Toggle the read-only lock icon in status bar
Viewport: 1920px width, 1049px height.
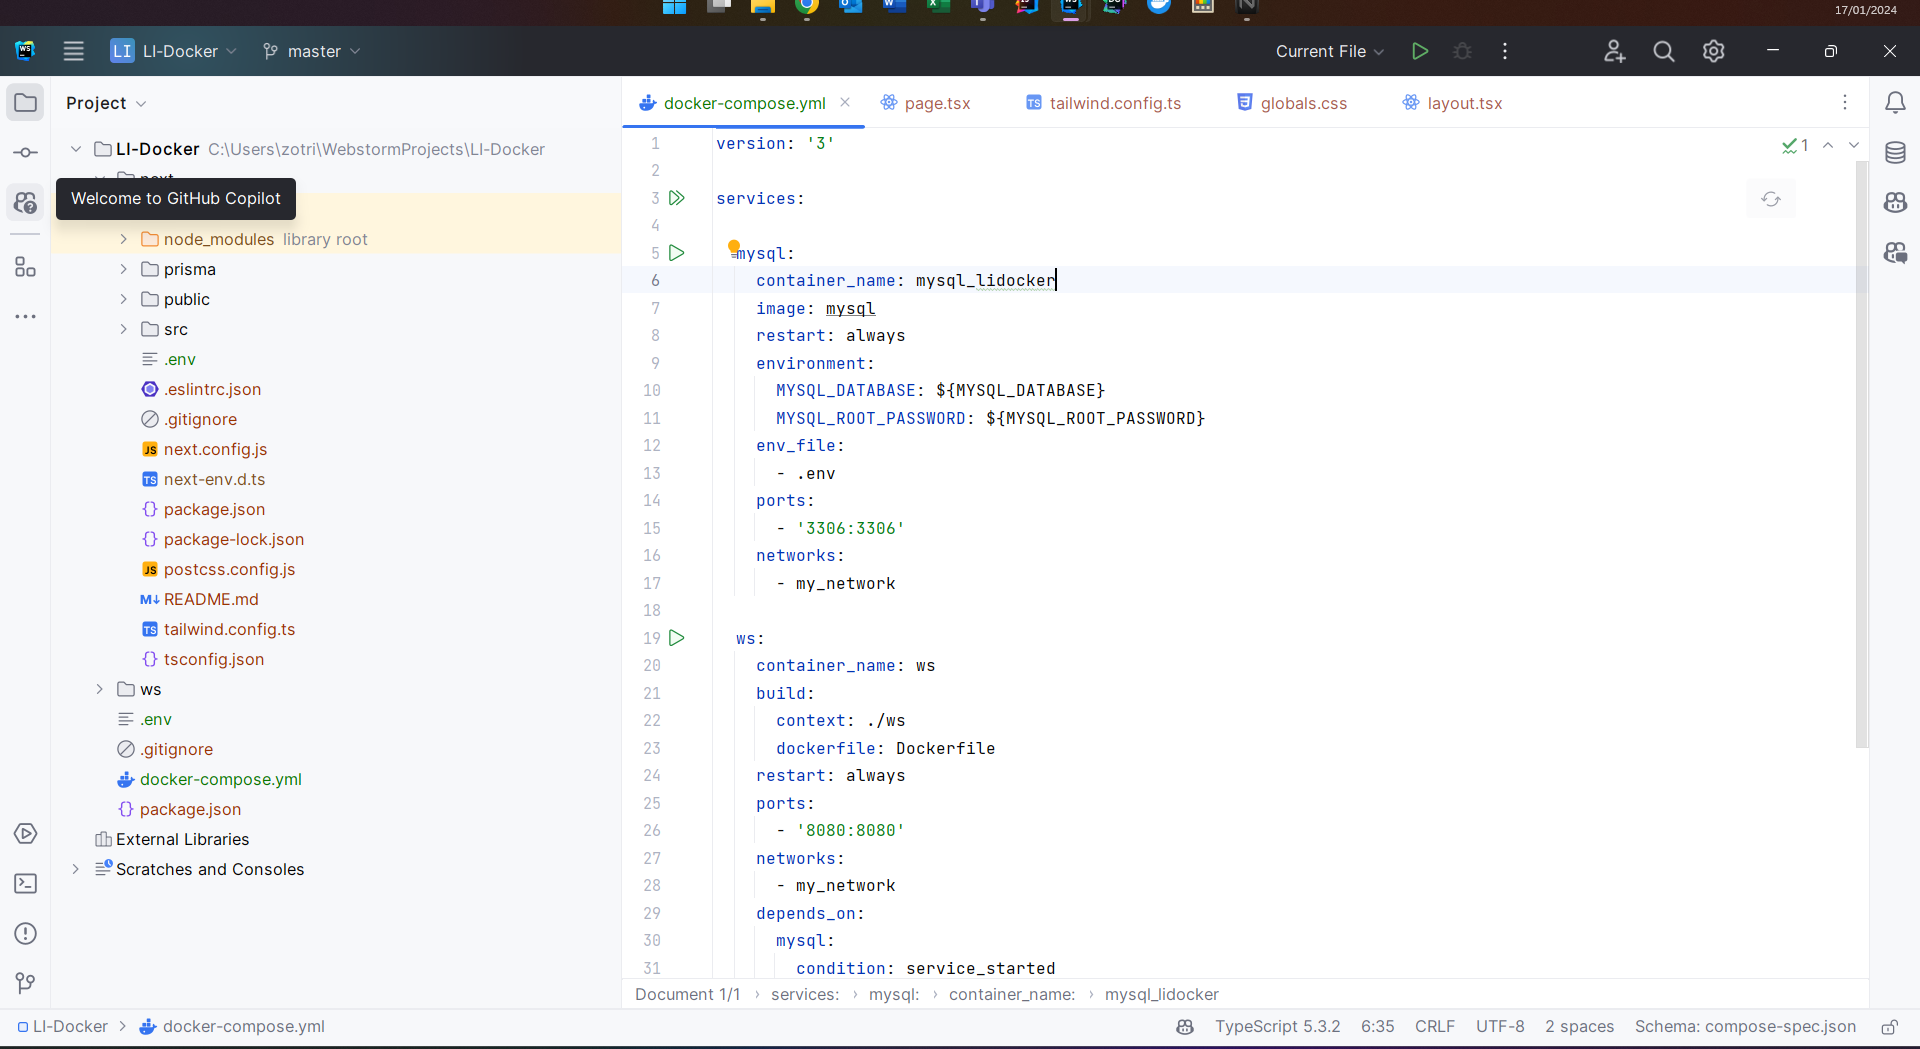pos(1889,1027)
